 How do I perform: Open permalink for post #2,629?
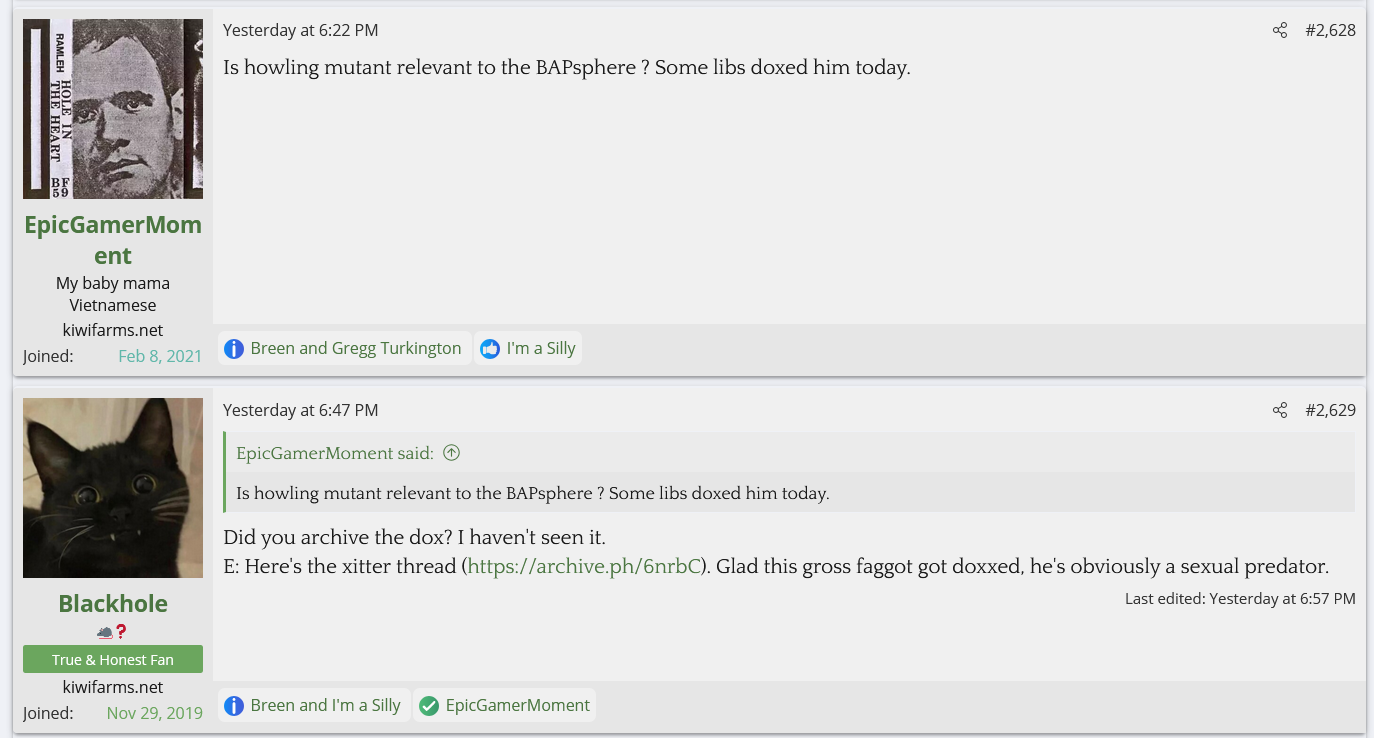point(1330,410)
